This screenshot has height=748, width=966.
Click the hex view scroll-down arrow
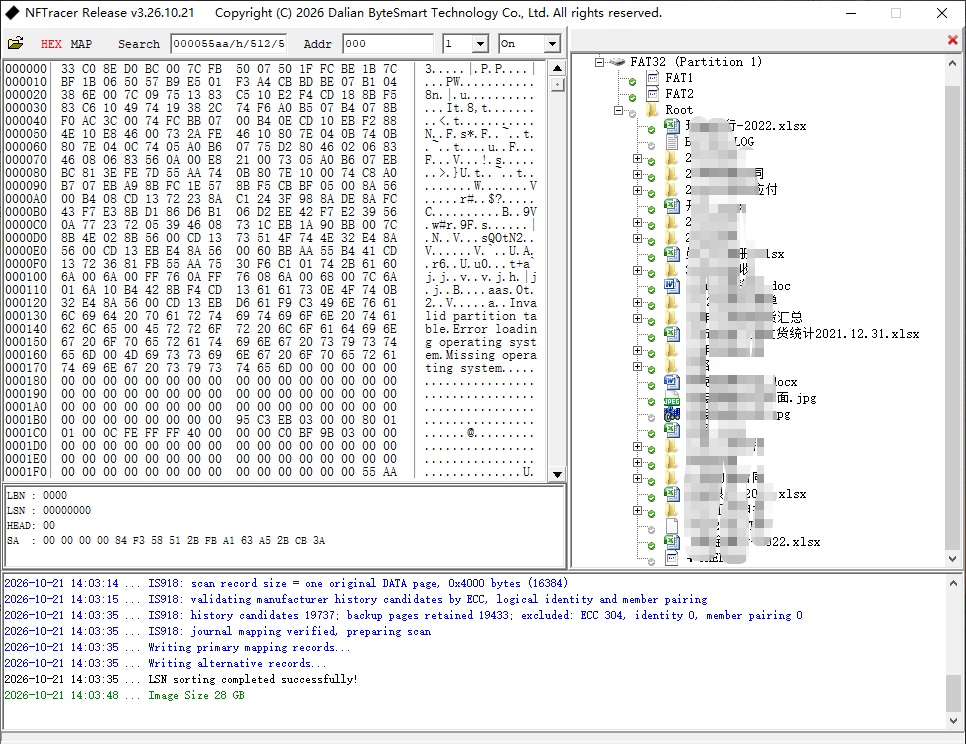tap(557, 474)
